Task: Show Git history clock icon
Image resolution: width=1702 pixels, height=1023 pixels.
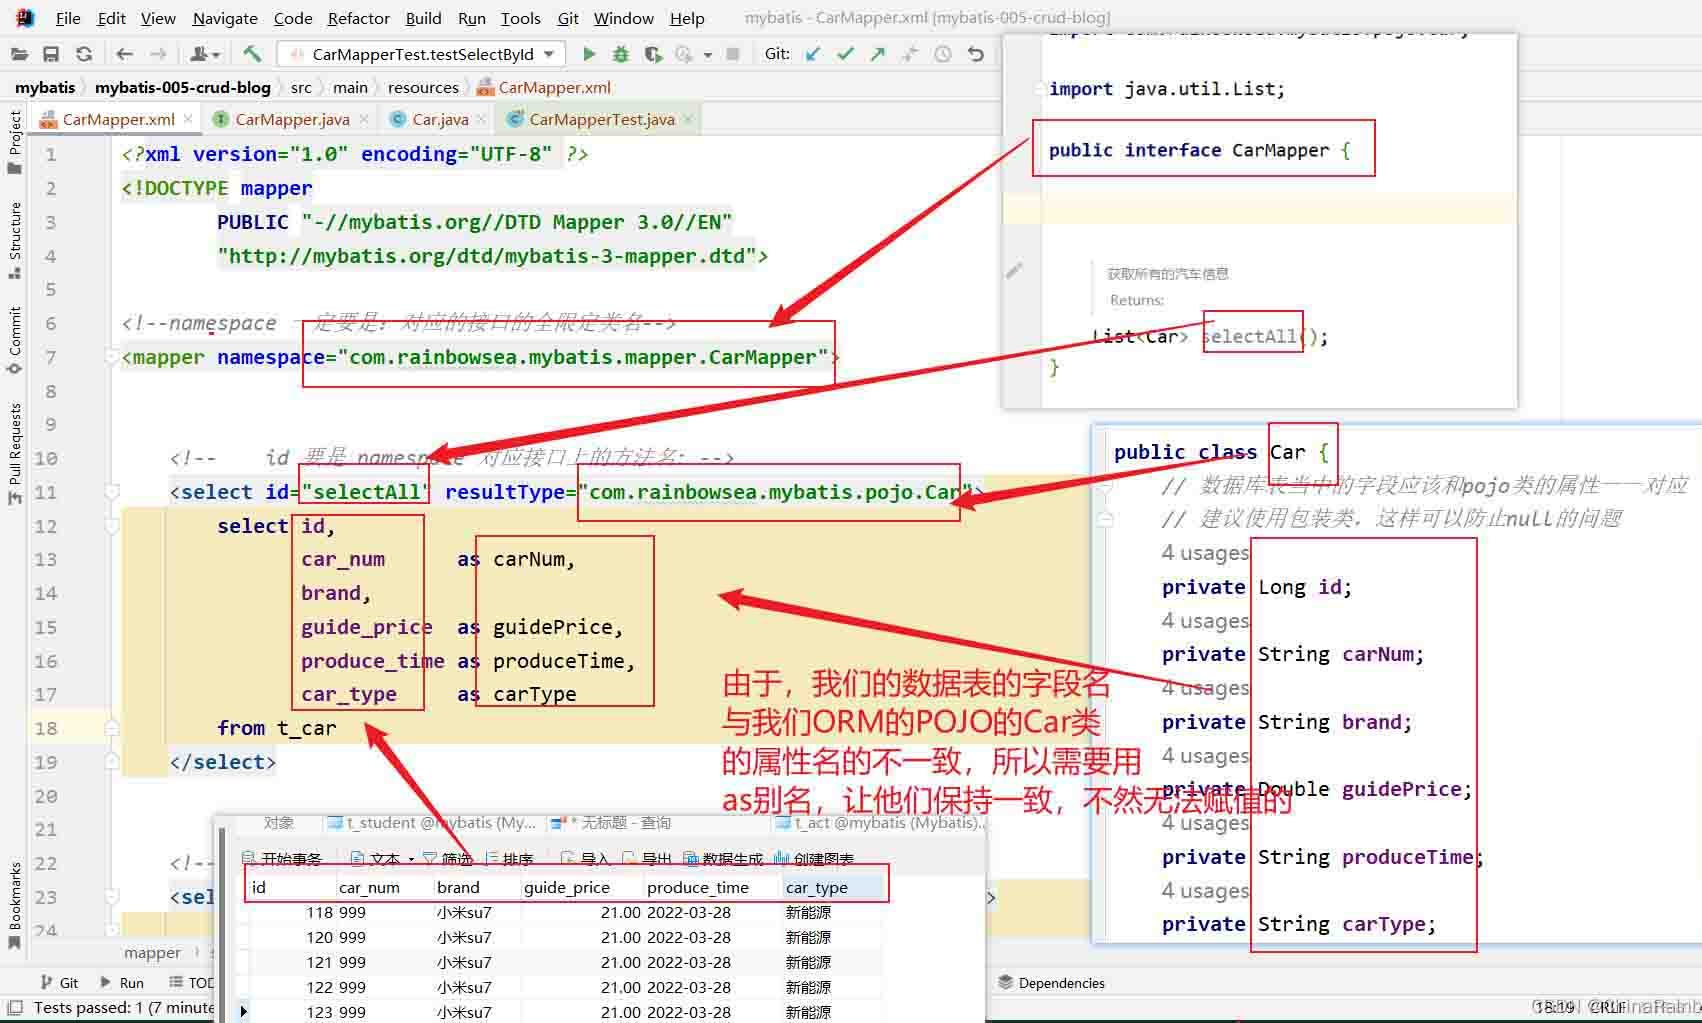Action: 942,54
